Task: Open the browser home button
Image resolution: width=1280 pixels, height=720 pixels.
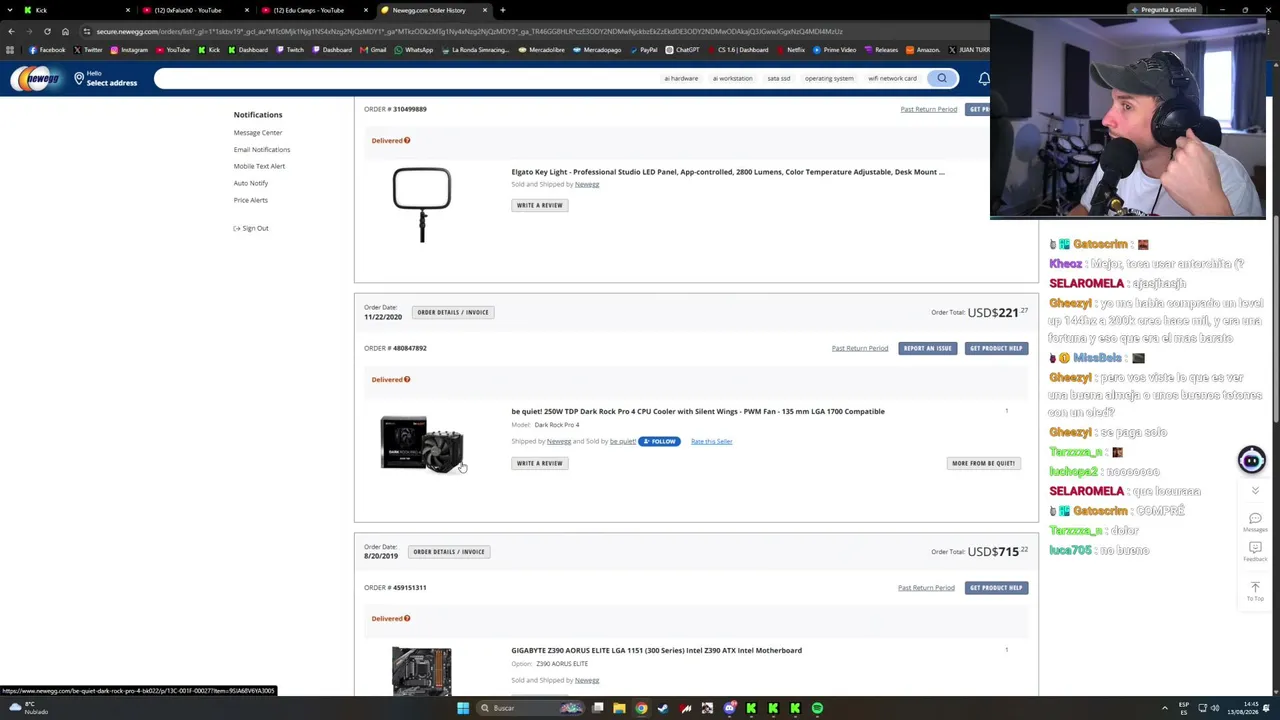Action: click(x=65, y=31)
